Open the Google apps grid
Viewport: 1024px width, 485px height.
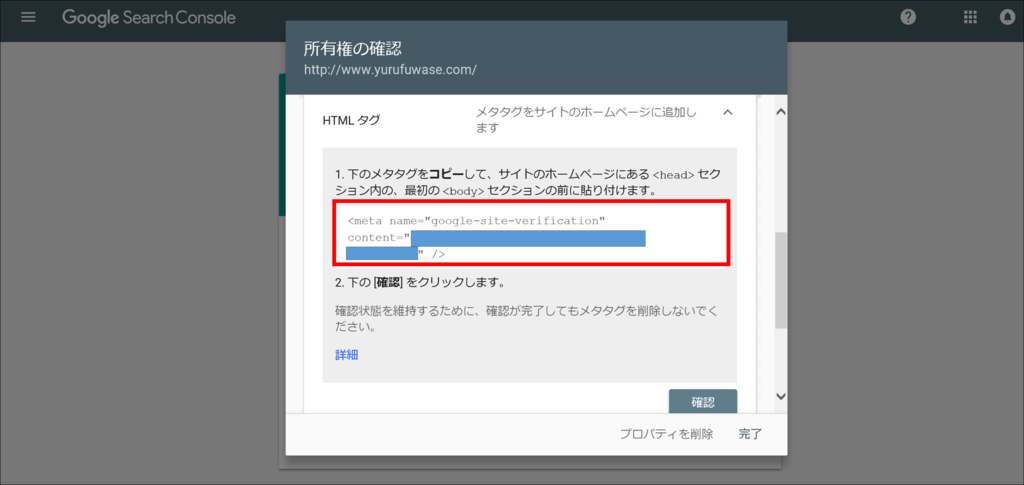(x=970, y=18)
